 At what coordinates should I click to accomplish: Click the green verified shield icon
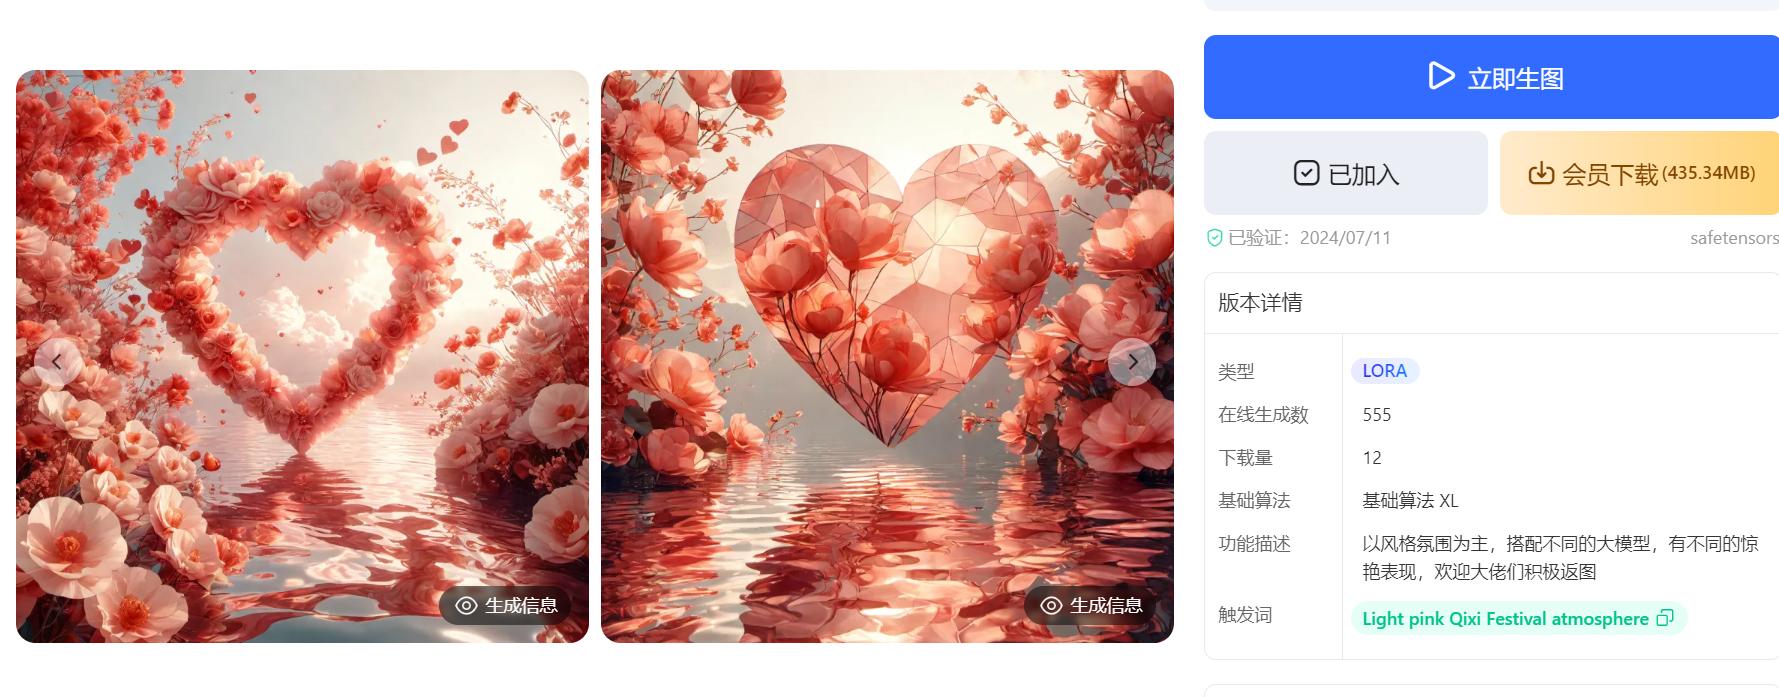coord(1215,238)
